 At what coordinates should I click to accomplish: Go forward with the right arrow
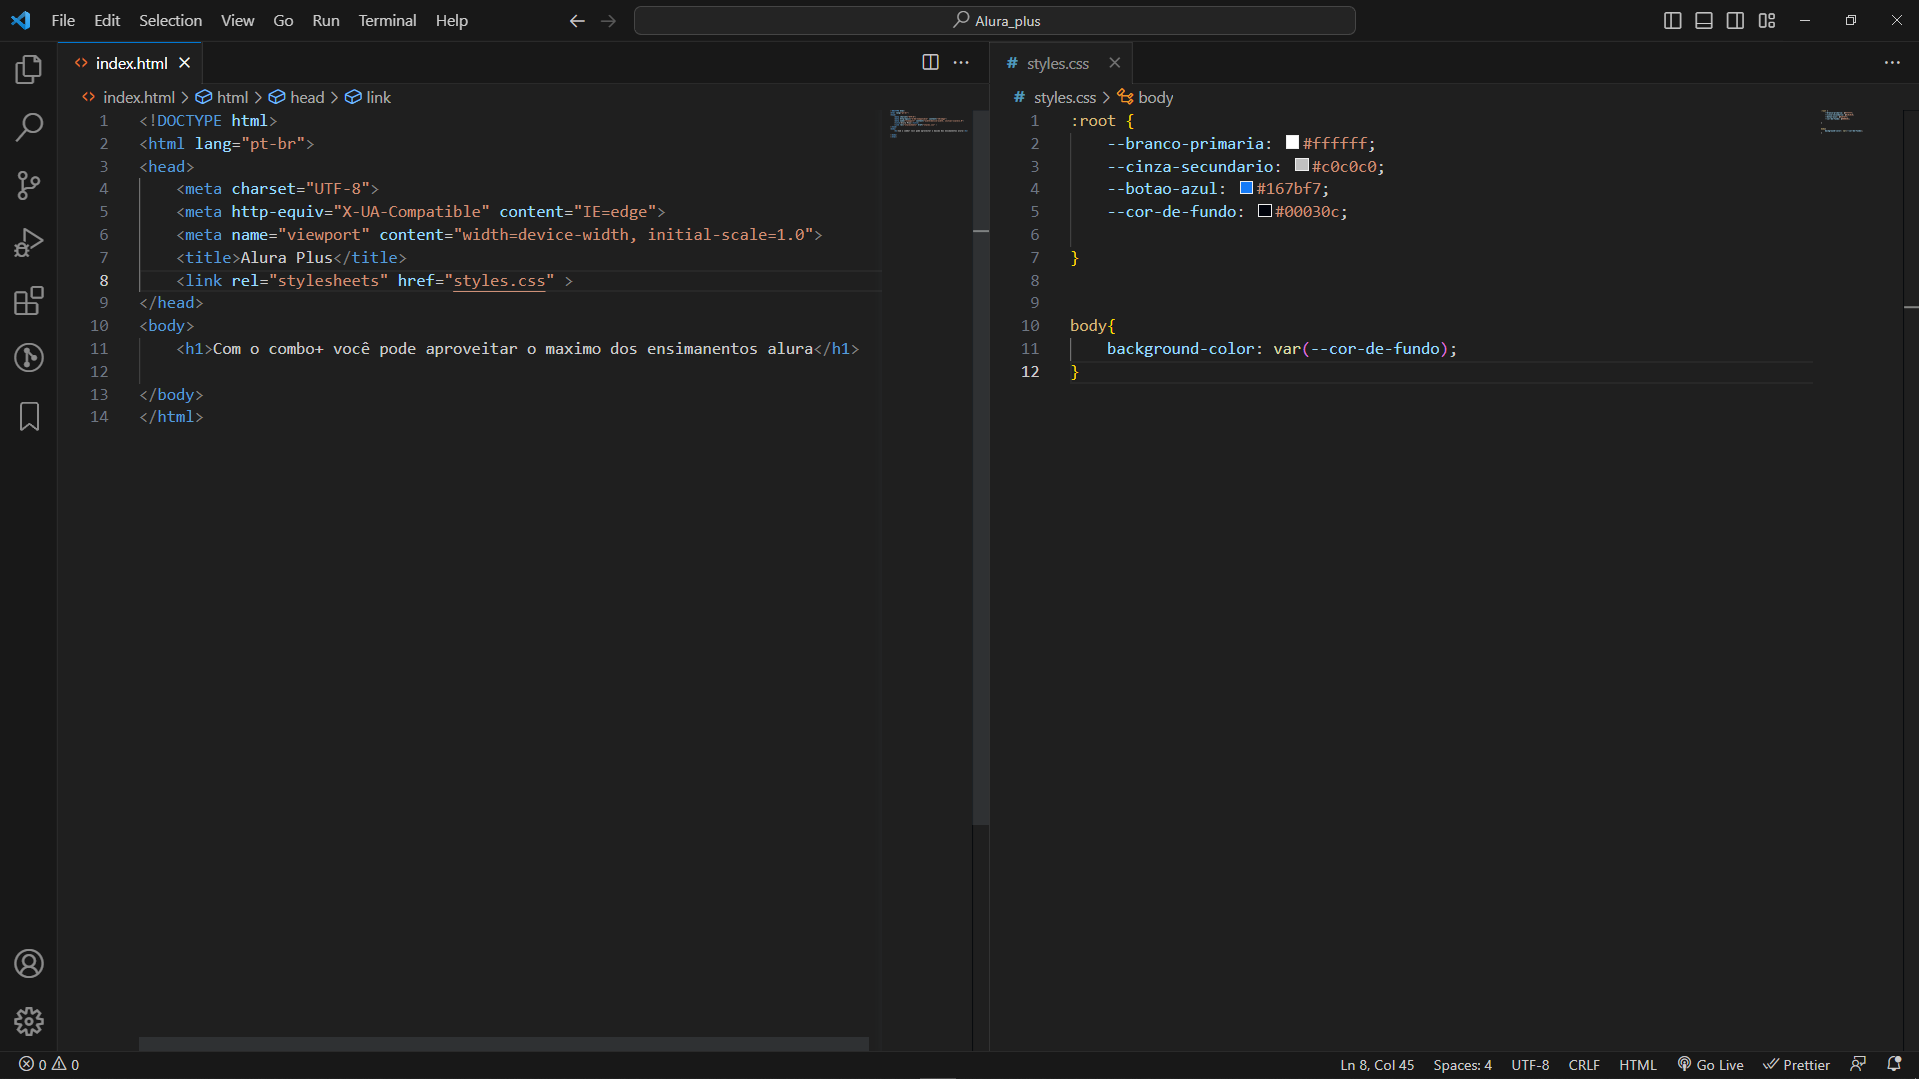609,21
